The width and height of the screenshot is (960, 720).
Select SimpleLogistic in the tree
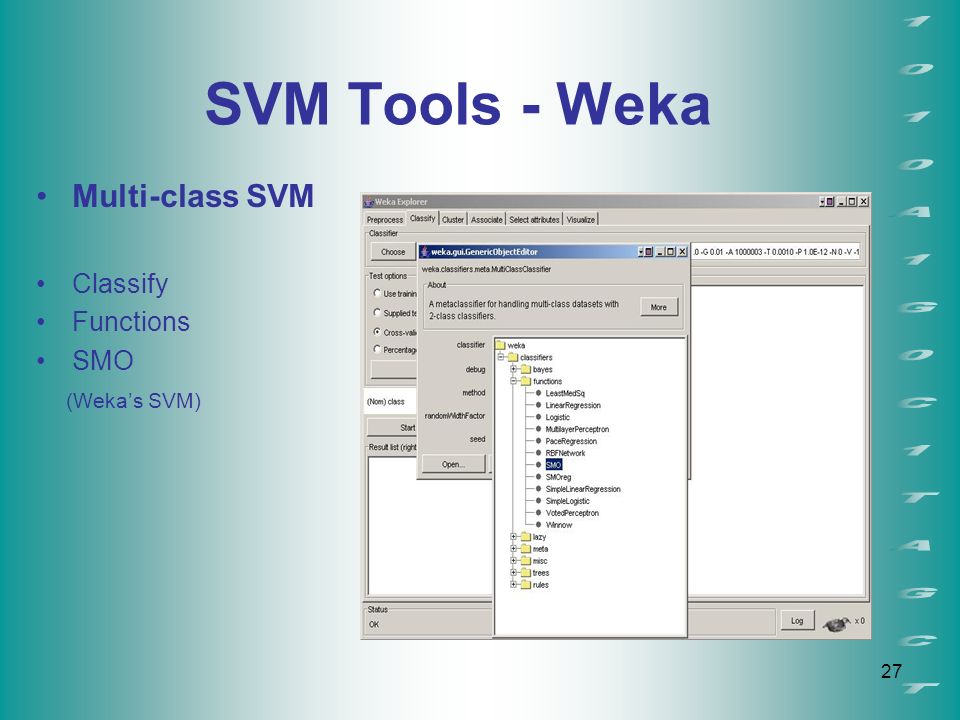pos(568,501)
